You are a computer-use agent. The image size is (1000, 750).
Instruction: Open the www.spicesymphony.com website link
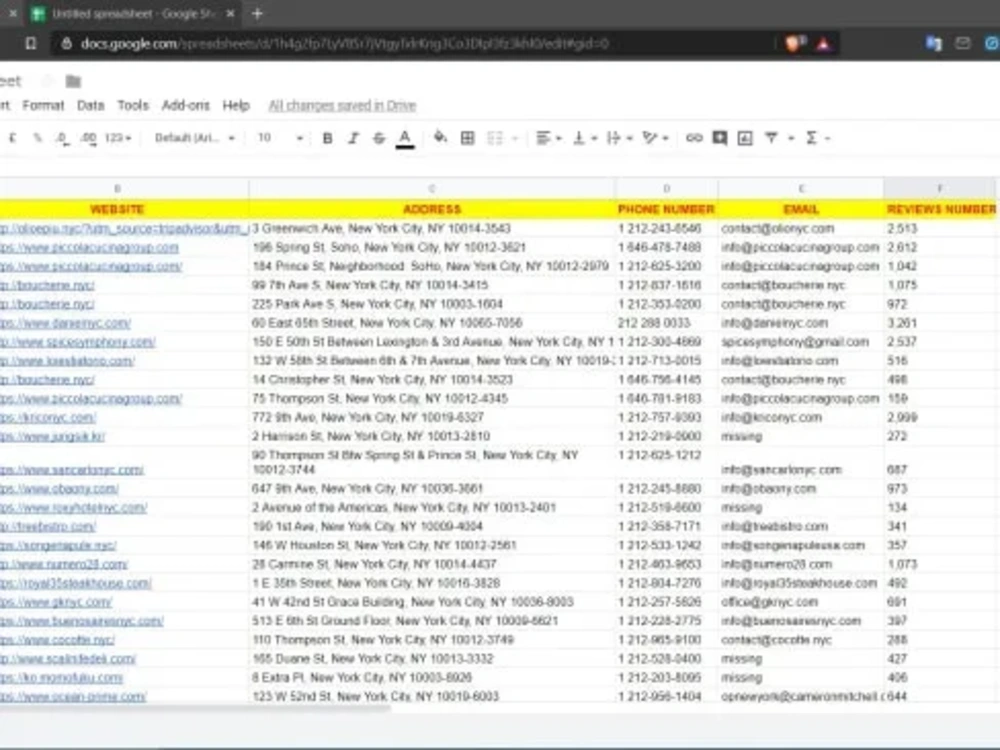pyautogui.click(x=78, y=342)
